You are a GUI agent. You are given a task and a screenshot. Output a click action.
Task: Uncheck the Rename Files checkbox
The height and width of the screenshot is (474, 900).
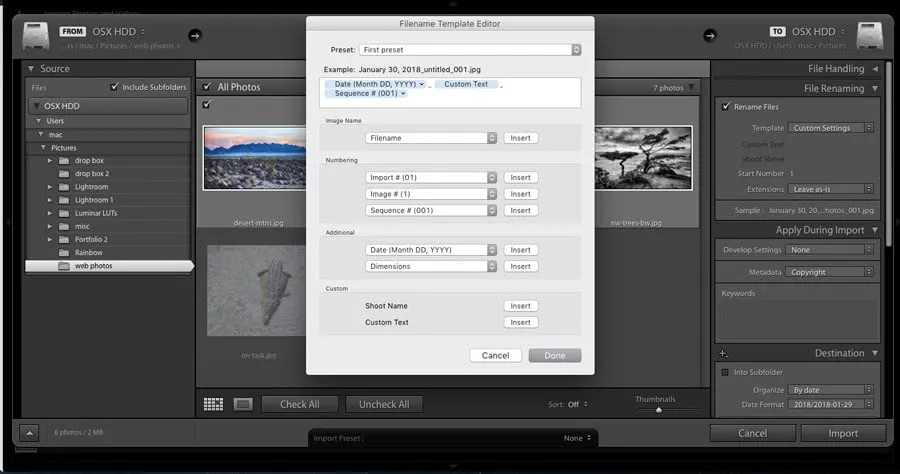tap(725, 107)
